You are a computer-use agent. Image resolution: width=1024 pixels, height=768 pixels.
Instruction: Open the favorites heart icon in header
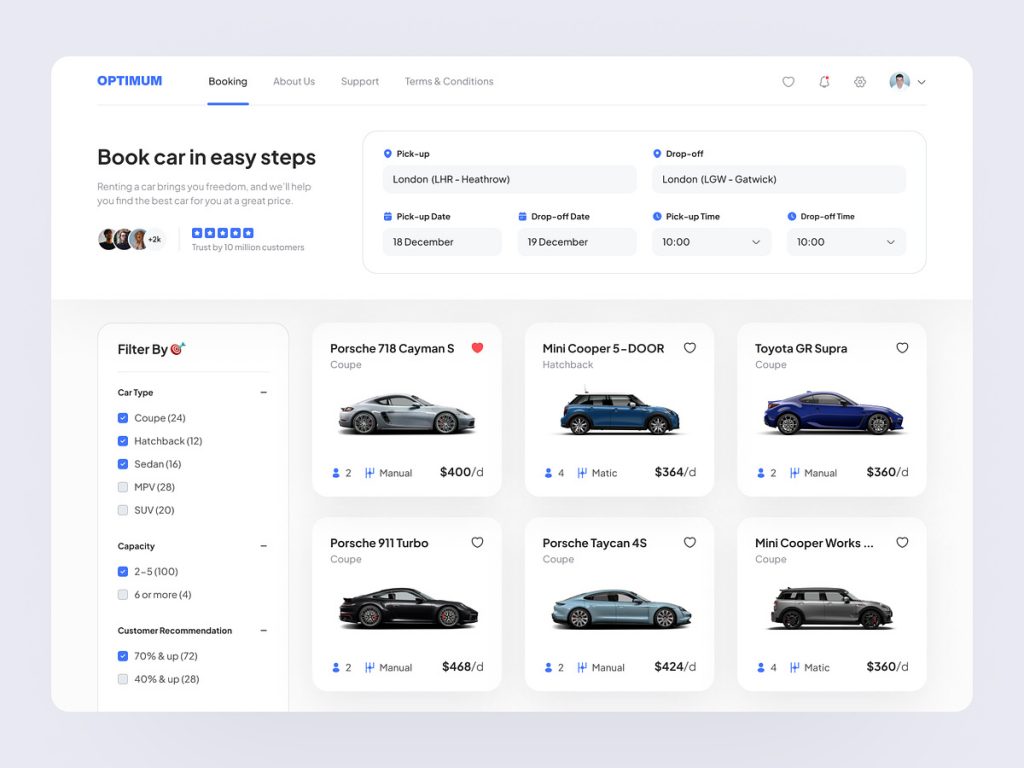(788, 82)
